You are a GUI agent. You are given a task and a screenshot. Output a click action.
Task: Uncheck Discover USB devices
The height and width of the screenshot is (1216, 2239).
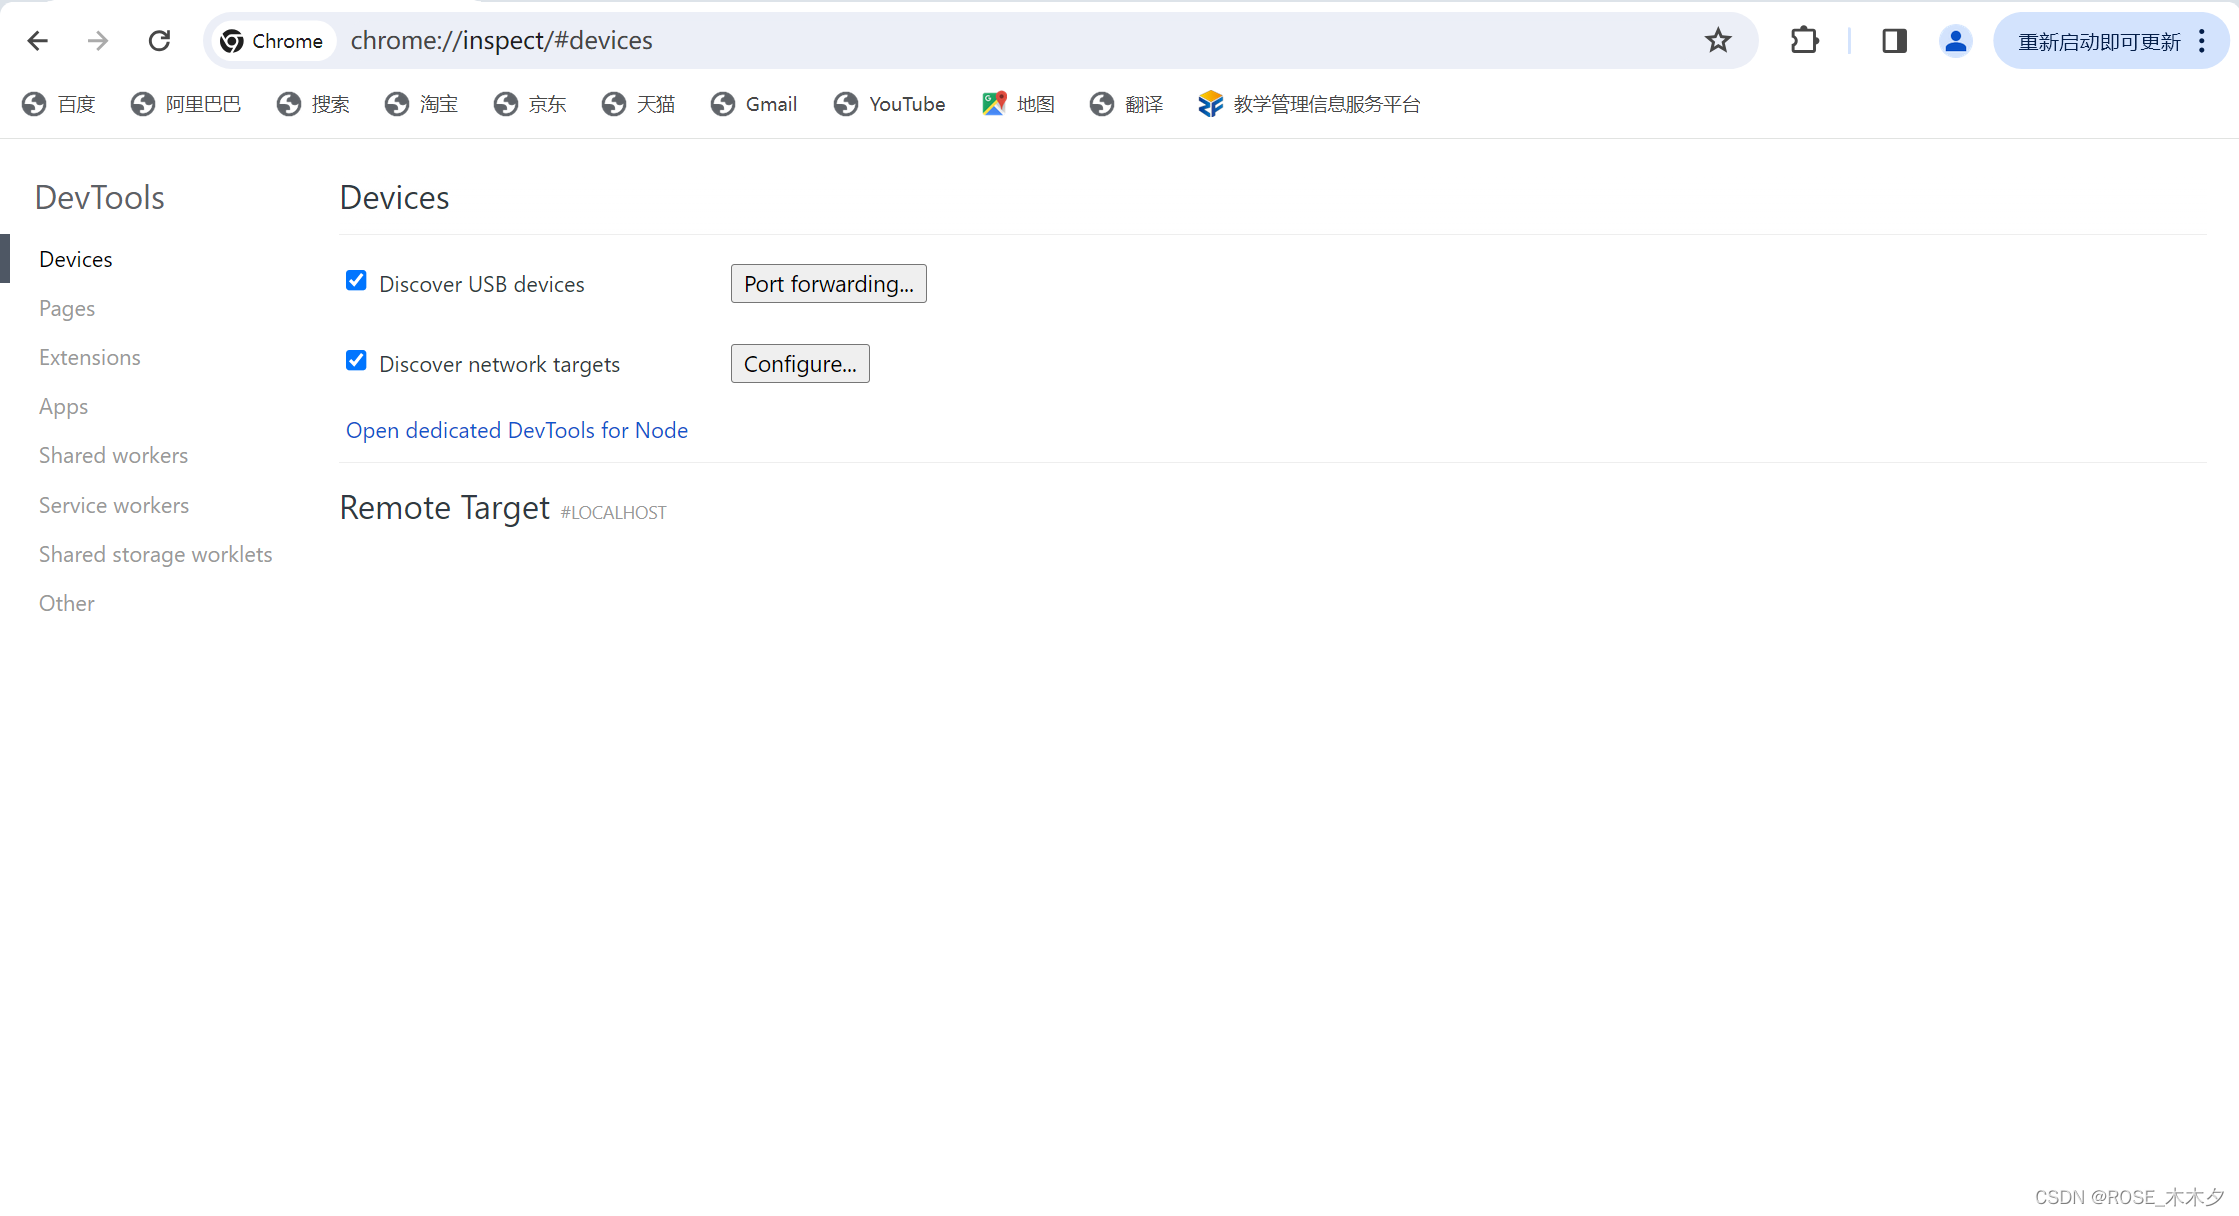(x=356, y=281)
